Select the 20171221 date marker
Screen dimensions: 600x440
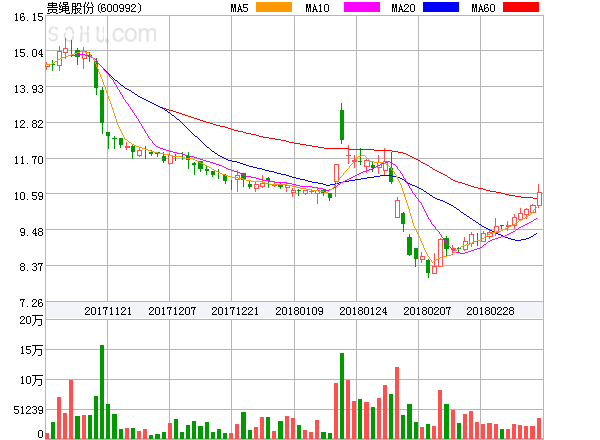[x=235, y=311]
